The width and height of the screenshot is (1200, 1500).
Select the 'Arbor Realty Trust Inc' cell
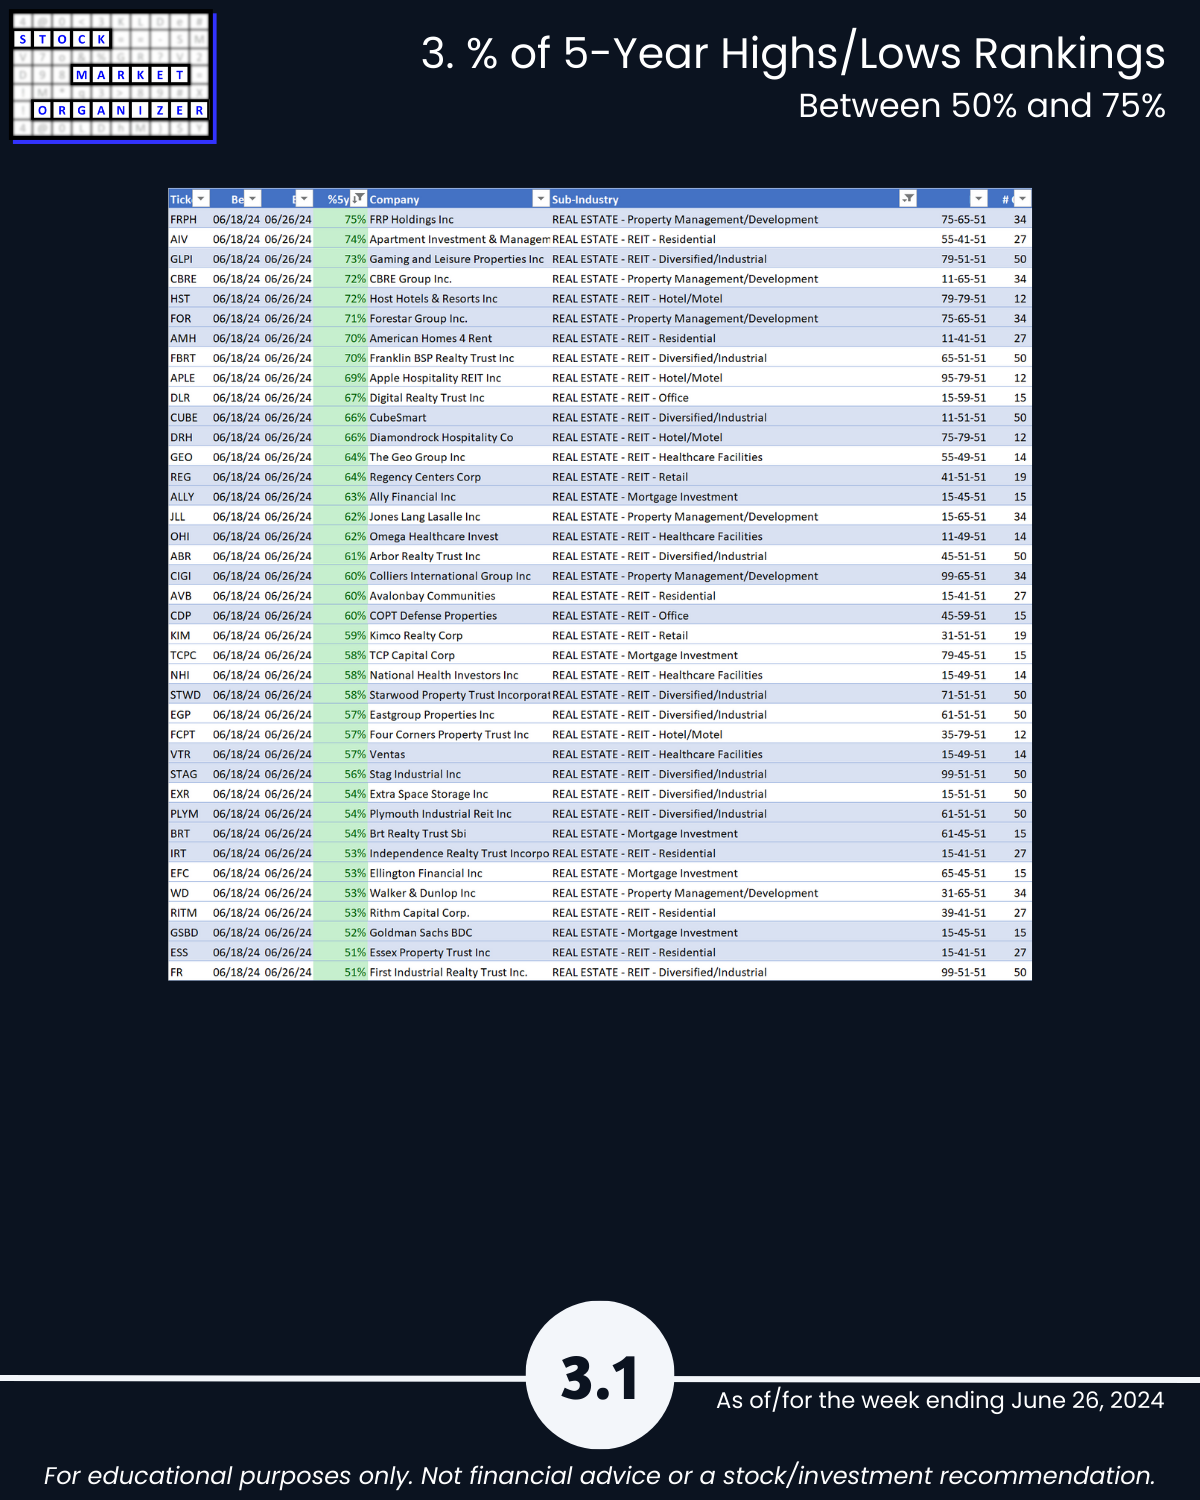(x=459, y=556)
